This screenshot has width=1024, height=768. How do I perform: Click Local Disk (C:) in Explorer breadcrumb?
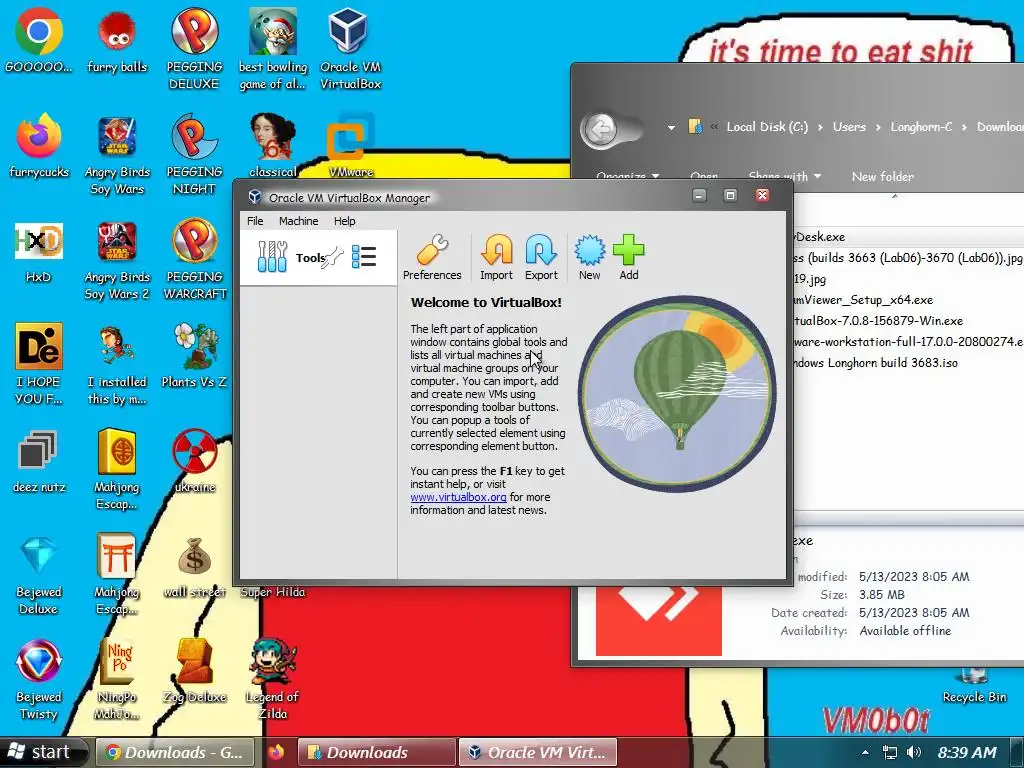point(767,127)
